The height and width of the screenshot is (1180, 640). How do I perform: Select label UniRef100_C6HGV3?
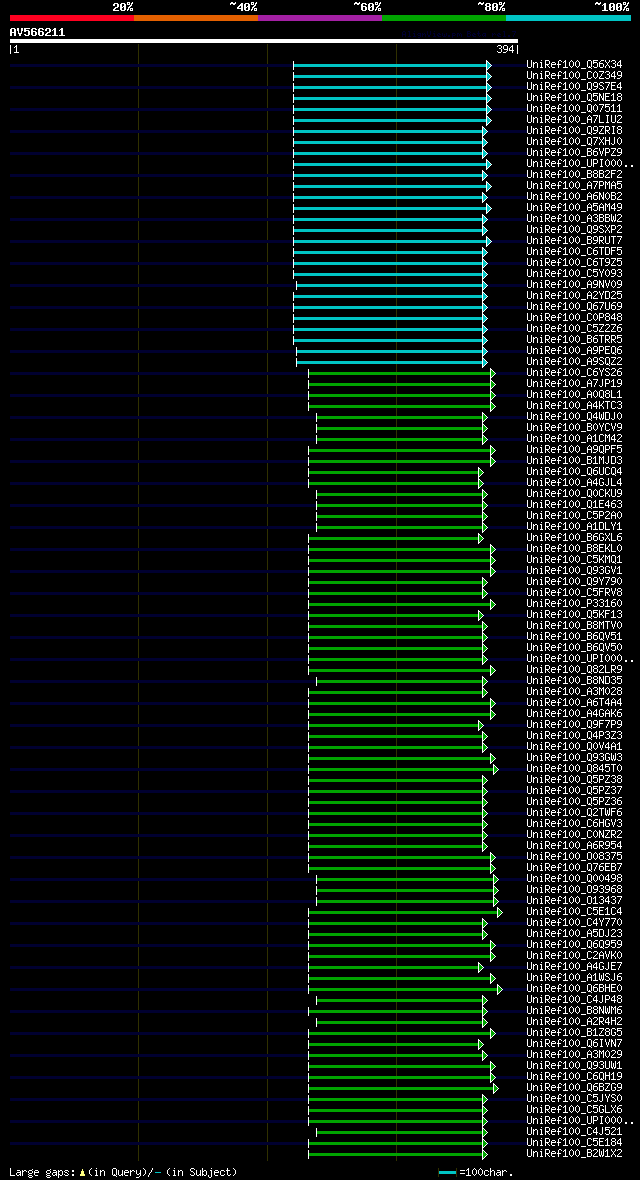[574, 824]
